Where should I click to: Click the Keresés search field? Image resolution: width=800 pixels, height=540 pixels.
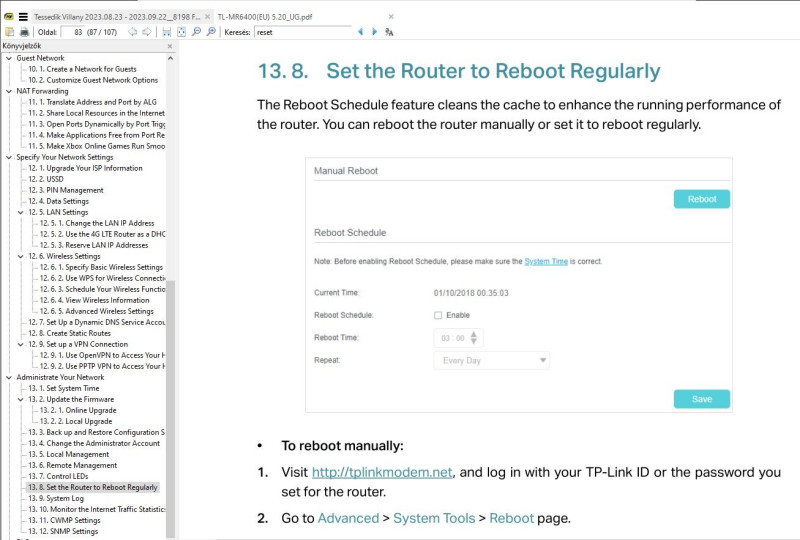click(x=303, y=32)
